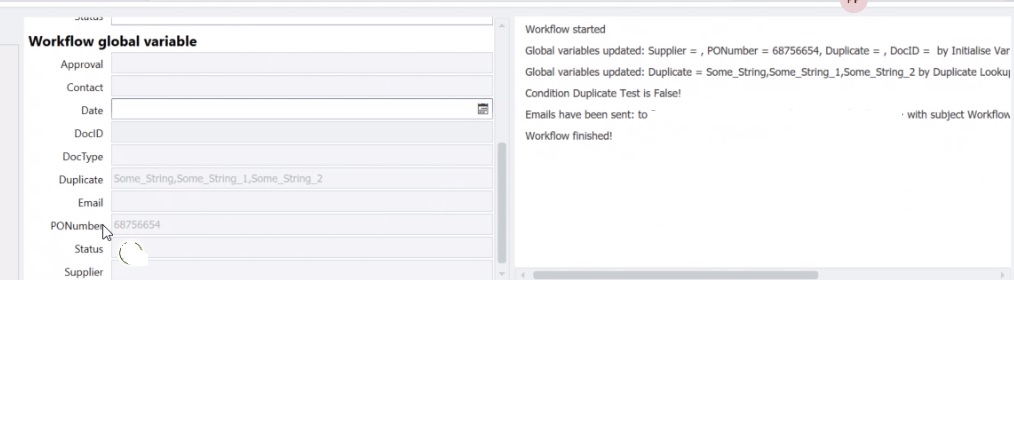Open the Date field calendar picker

tap(483, 109)
